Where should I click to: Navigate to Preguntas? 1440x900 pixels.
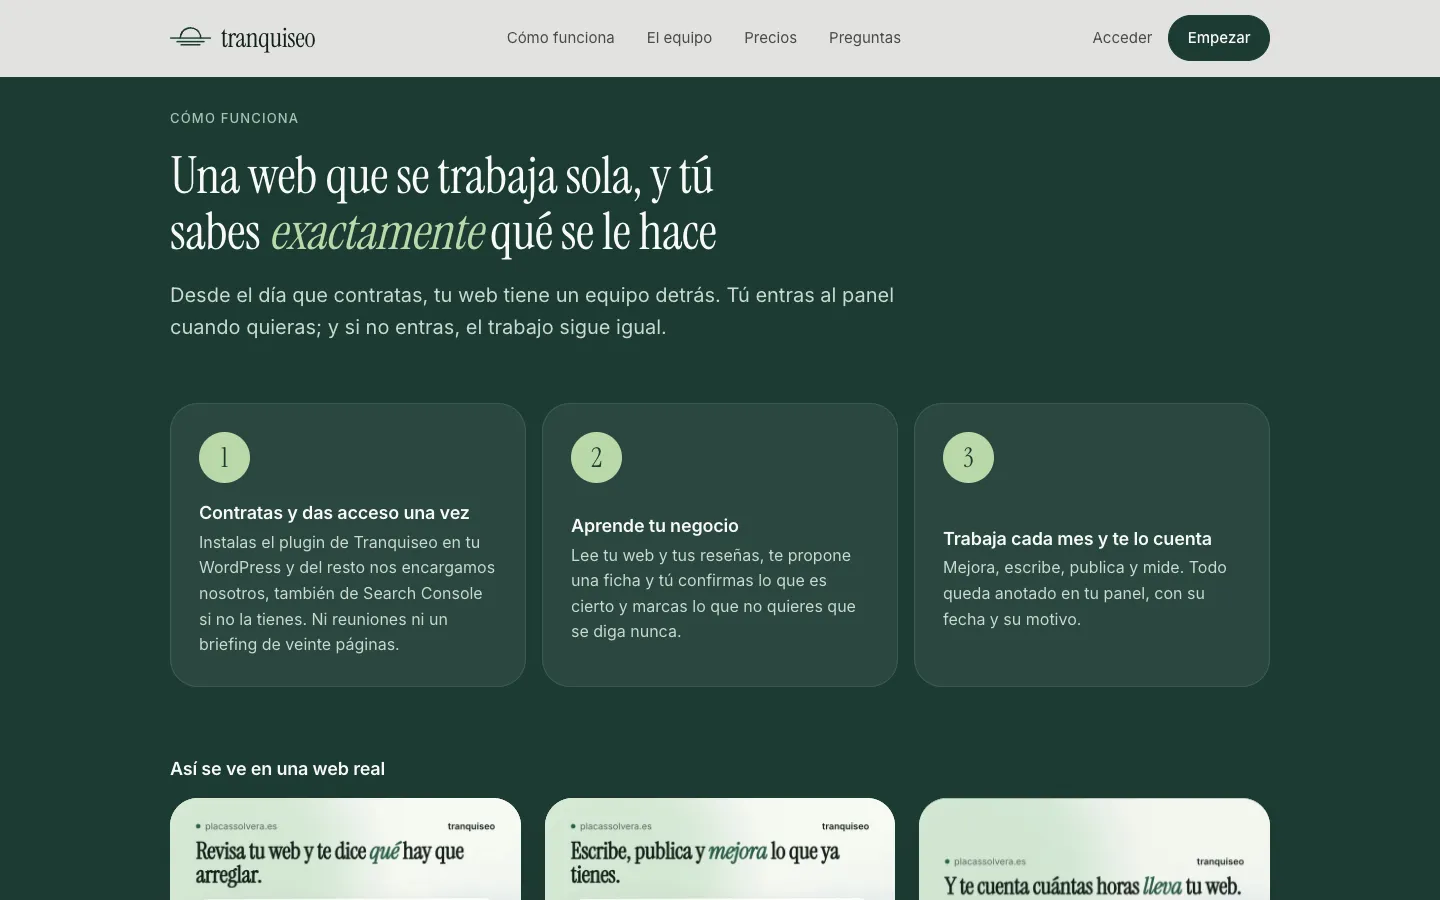click(x=865, y=38)
